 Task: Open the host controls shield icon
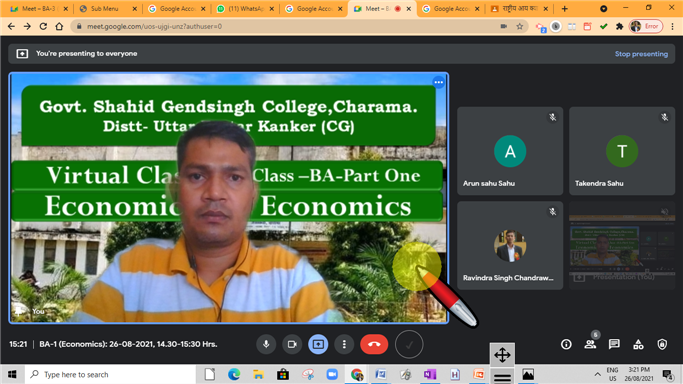click(662, 344)
